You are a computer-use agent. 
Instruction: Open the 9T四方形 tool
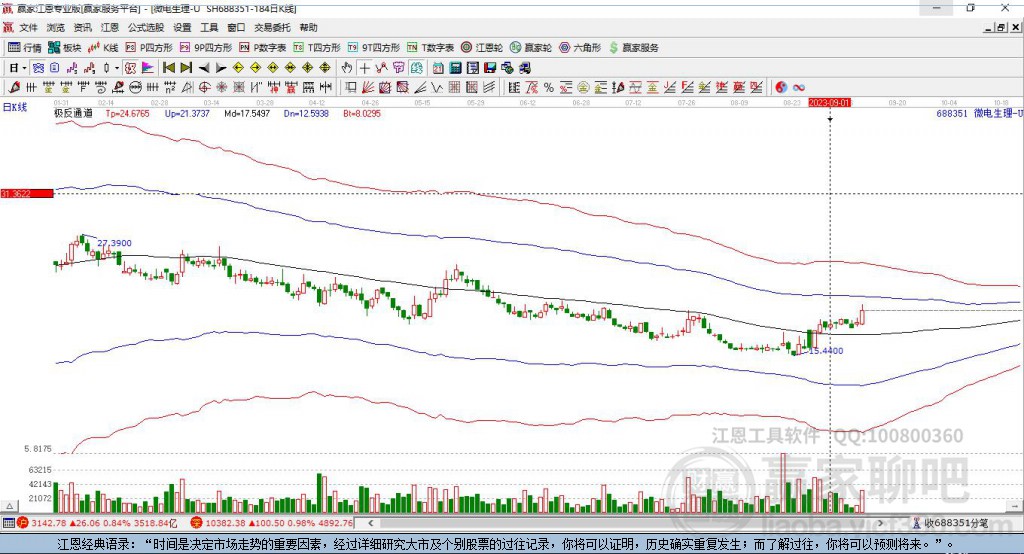374,48
